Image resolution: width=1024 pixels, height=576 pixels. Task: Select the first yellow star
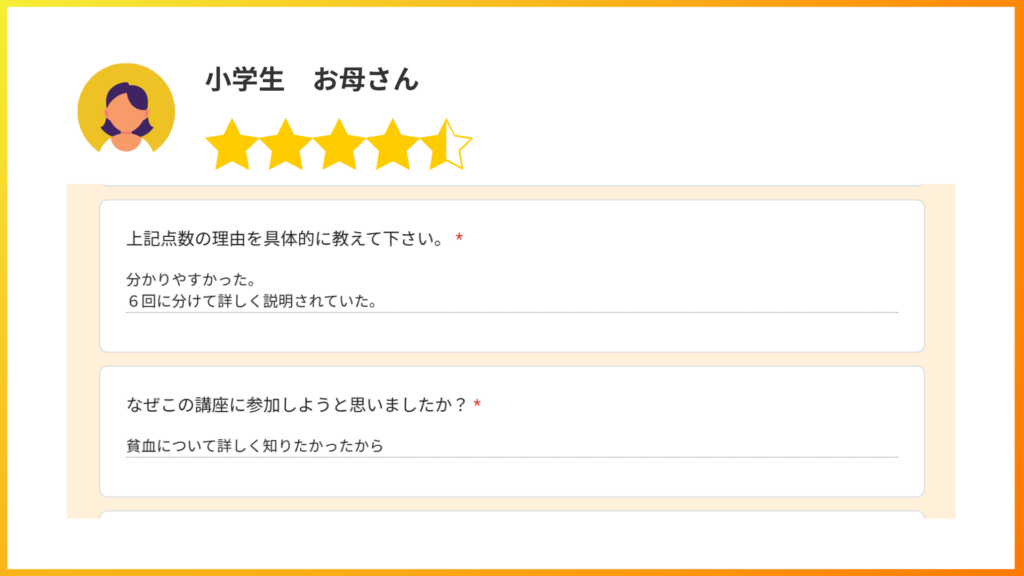[x=232, y=145]
